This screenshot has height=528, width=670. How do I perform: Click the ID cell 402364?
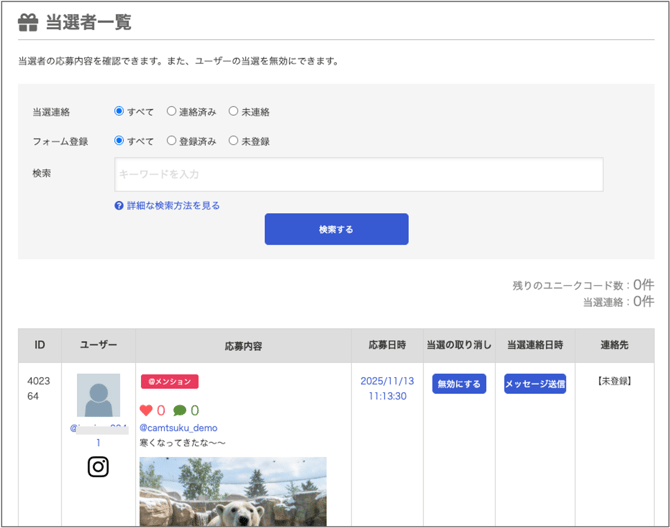(x=38, y=388)
